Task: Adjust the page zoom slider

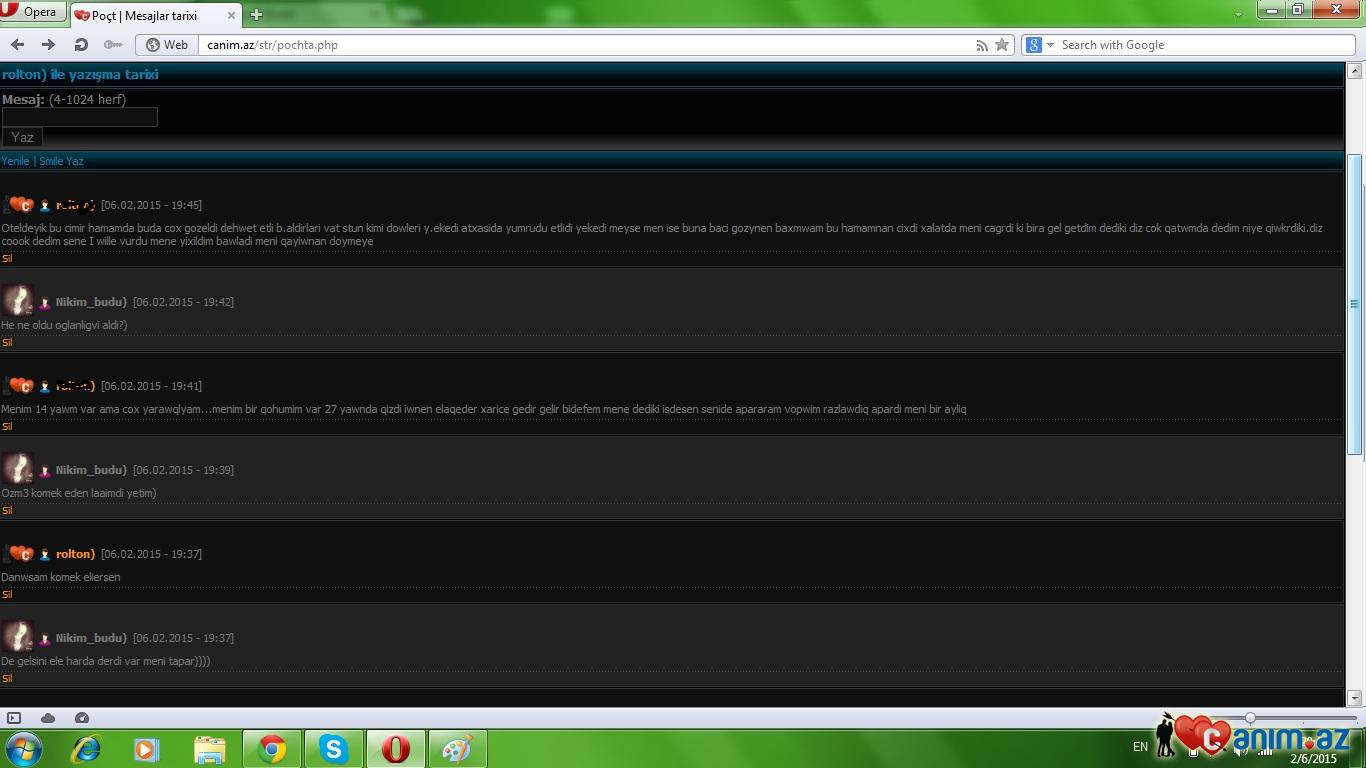Action: point(1250,718)
